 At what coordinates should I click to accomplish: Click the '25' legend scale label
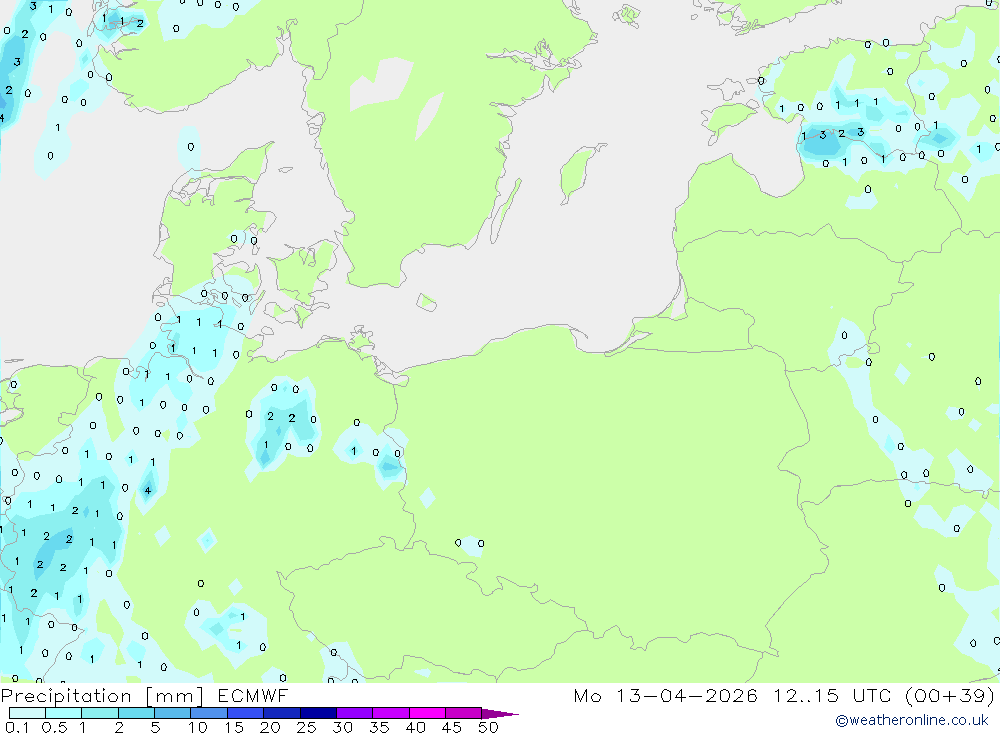click(x=307, y=727)
